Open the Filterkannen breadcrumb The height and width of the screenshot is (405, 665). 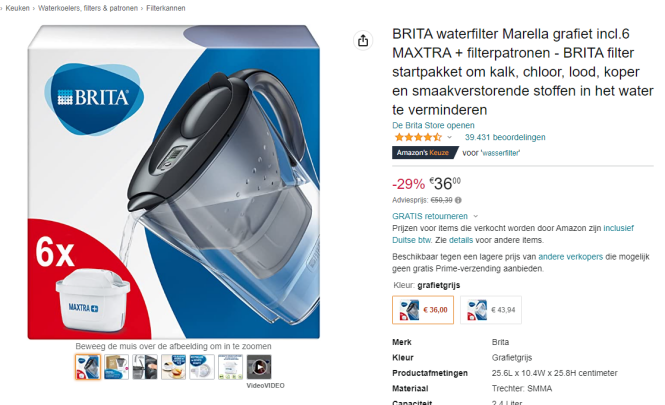tap(166, 8)
